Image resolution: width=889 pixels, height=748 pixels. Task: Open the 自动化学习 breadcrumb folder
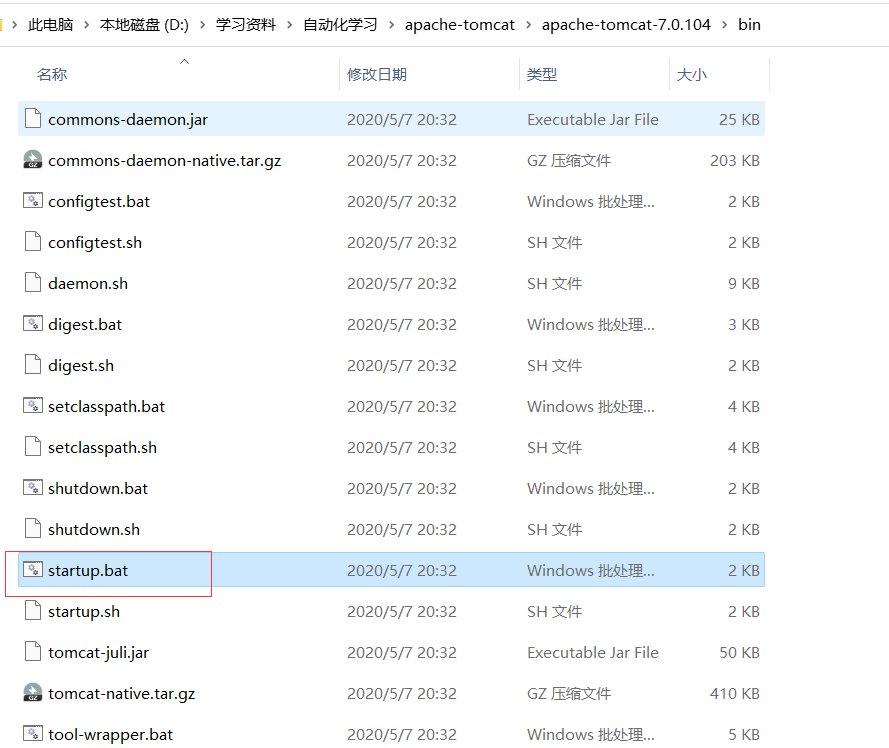340,24
